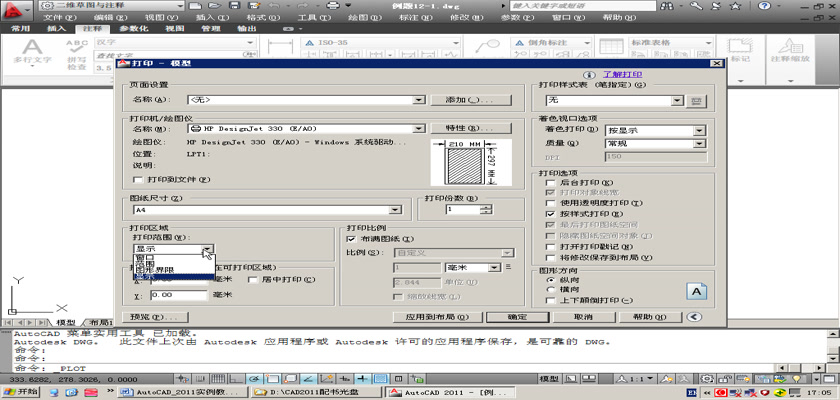Open the 格式 menu
Viewport: 840px width, 400px height.
[x=263, y=18]
